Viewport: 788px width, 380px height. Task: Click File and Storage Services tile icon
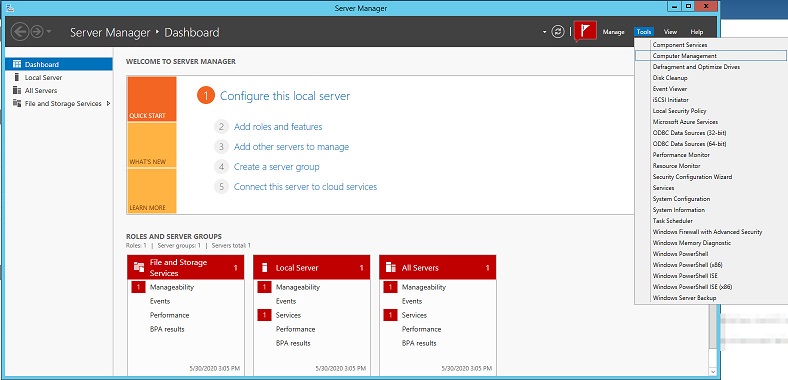coord(139,267)
